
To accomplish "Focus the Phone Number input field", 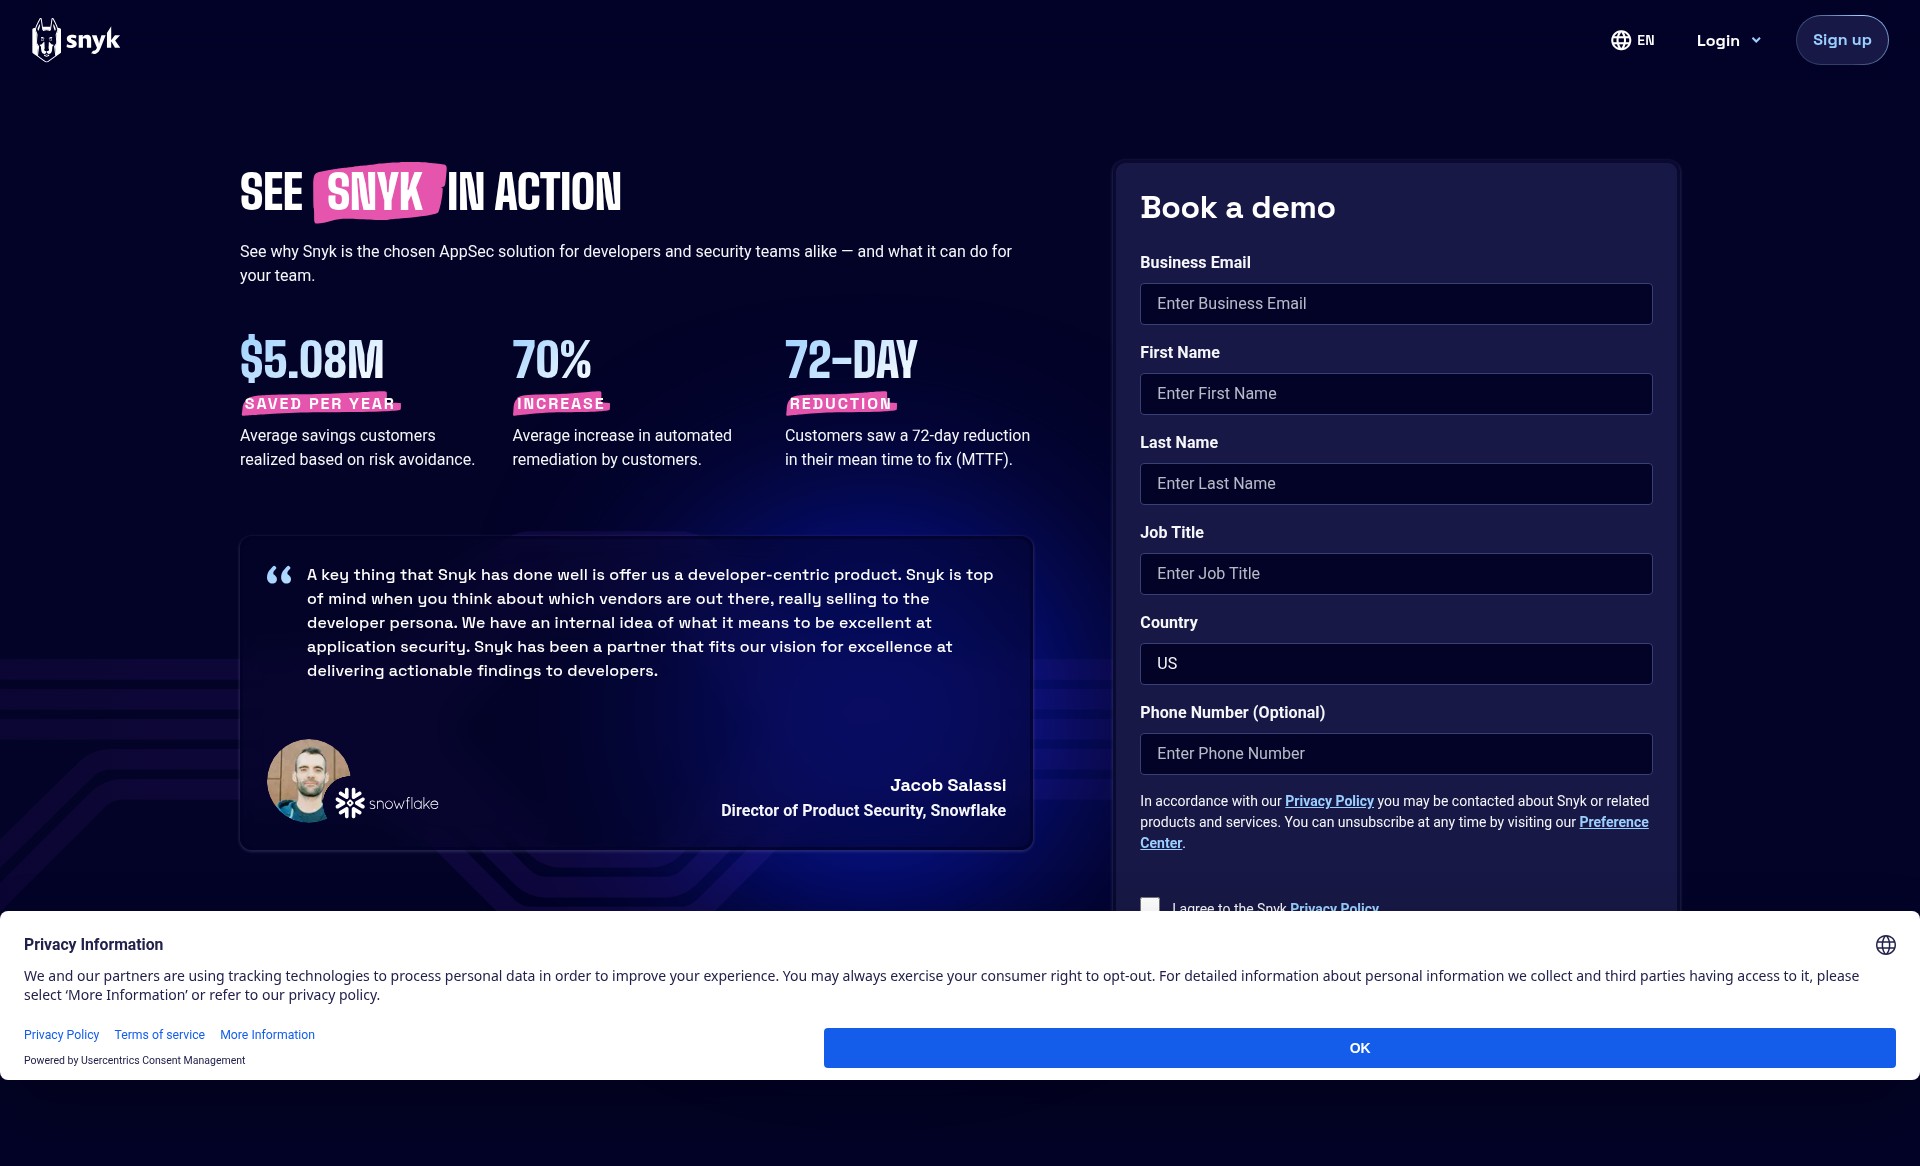I will (1396, 754).
